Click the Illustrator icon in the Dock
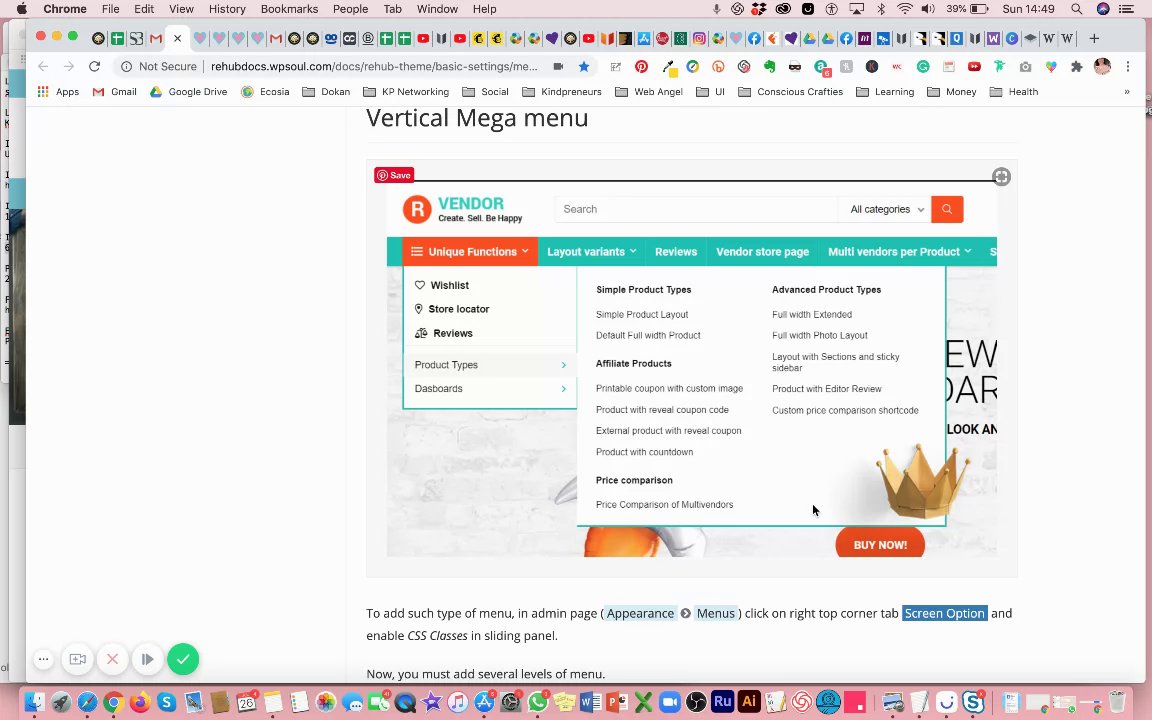This screenshot has height=720, width=1152. pyautogui.click(x=749, y=702)
